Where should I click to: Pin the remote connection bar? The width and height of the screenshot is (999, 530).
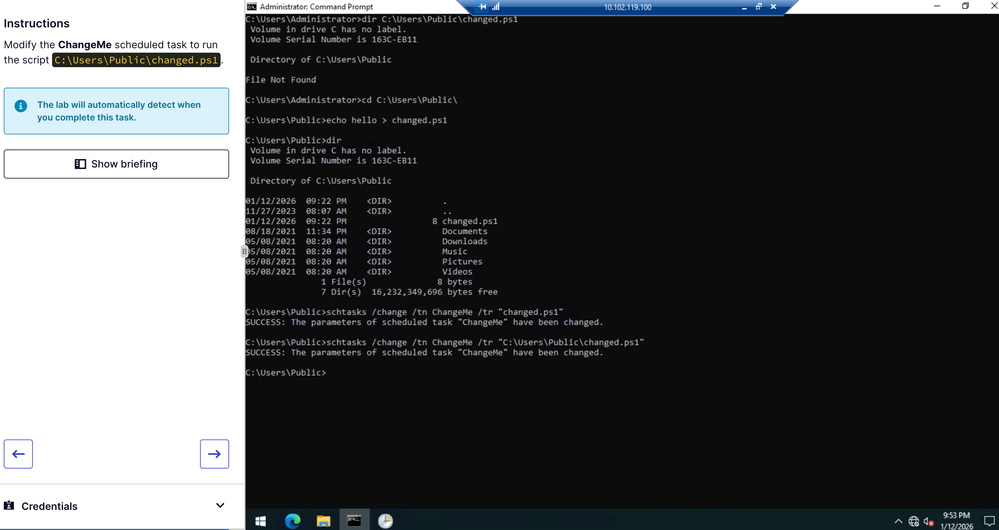pos(483,7)
